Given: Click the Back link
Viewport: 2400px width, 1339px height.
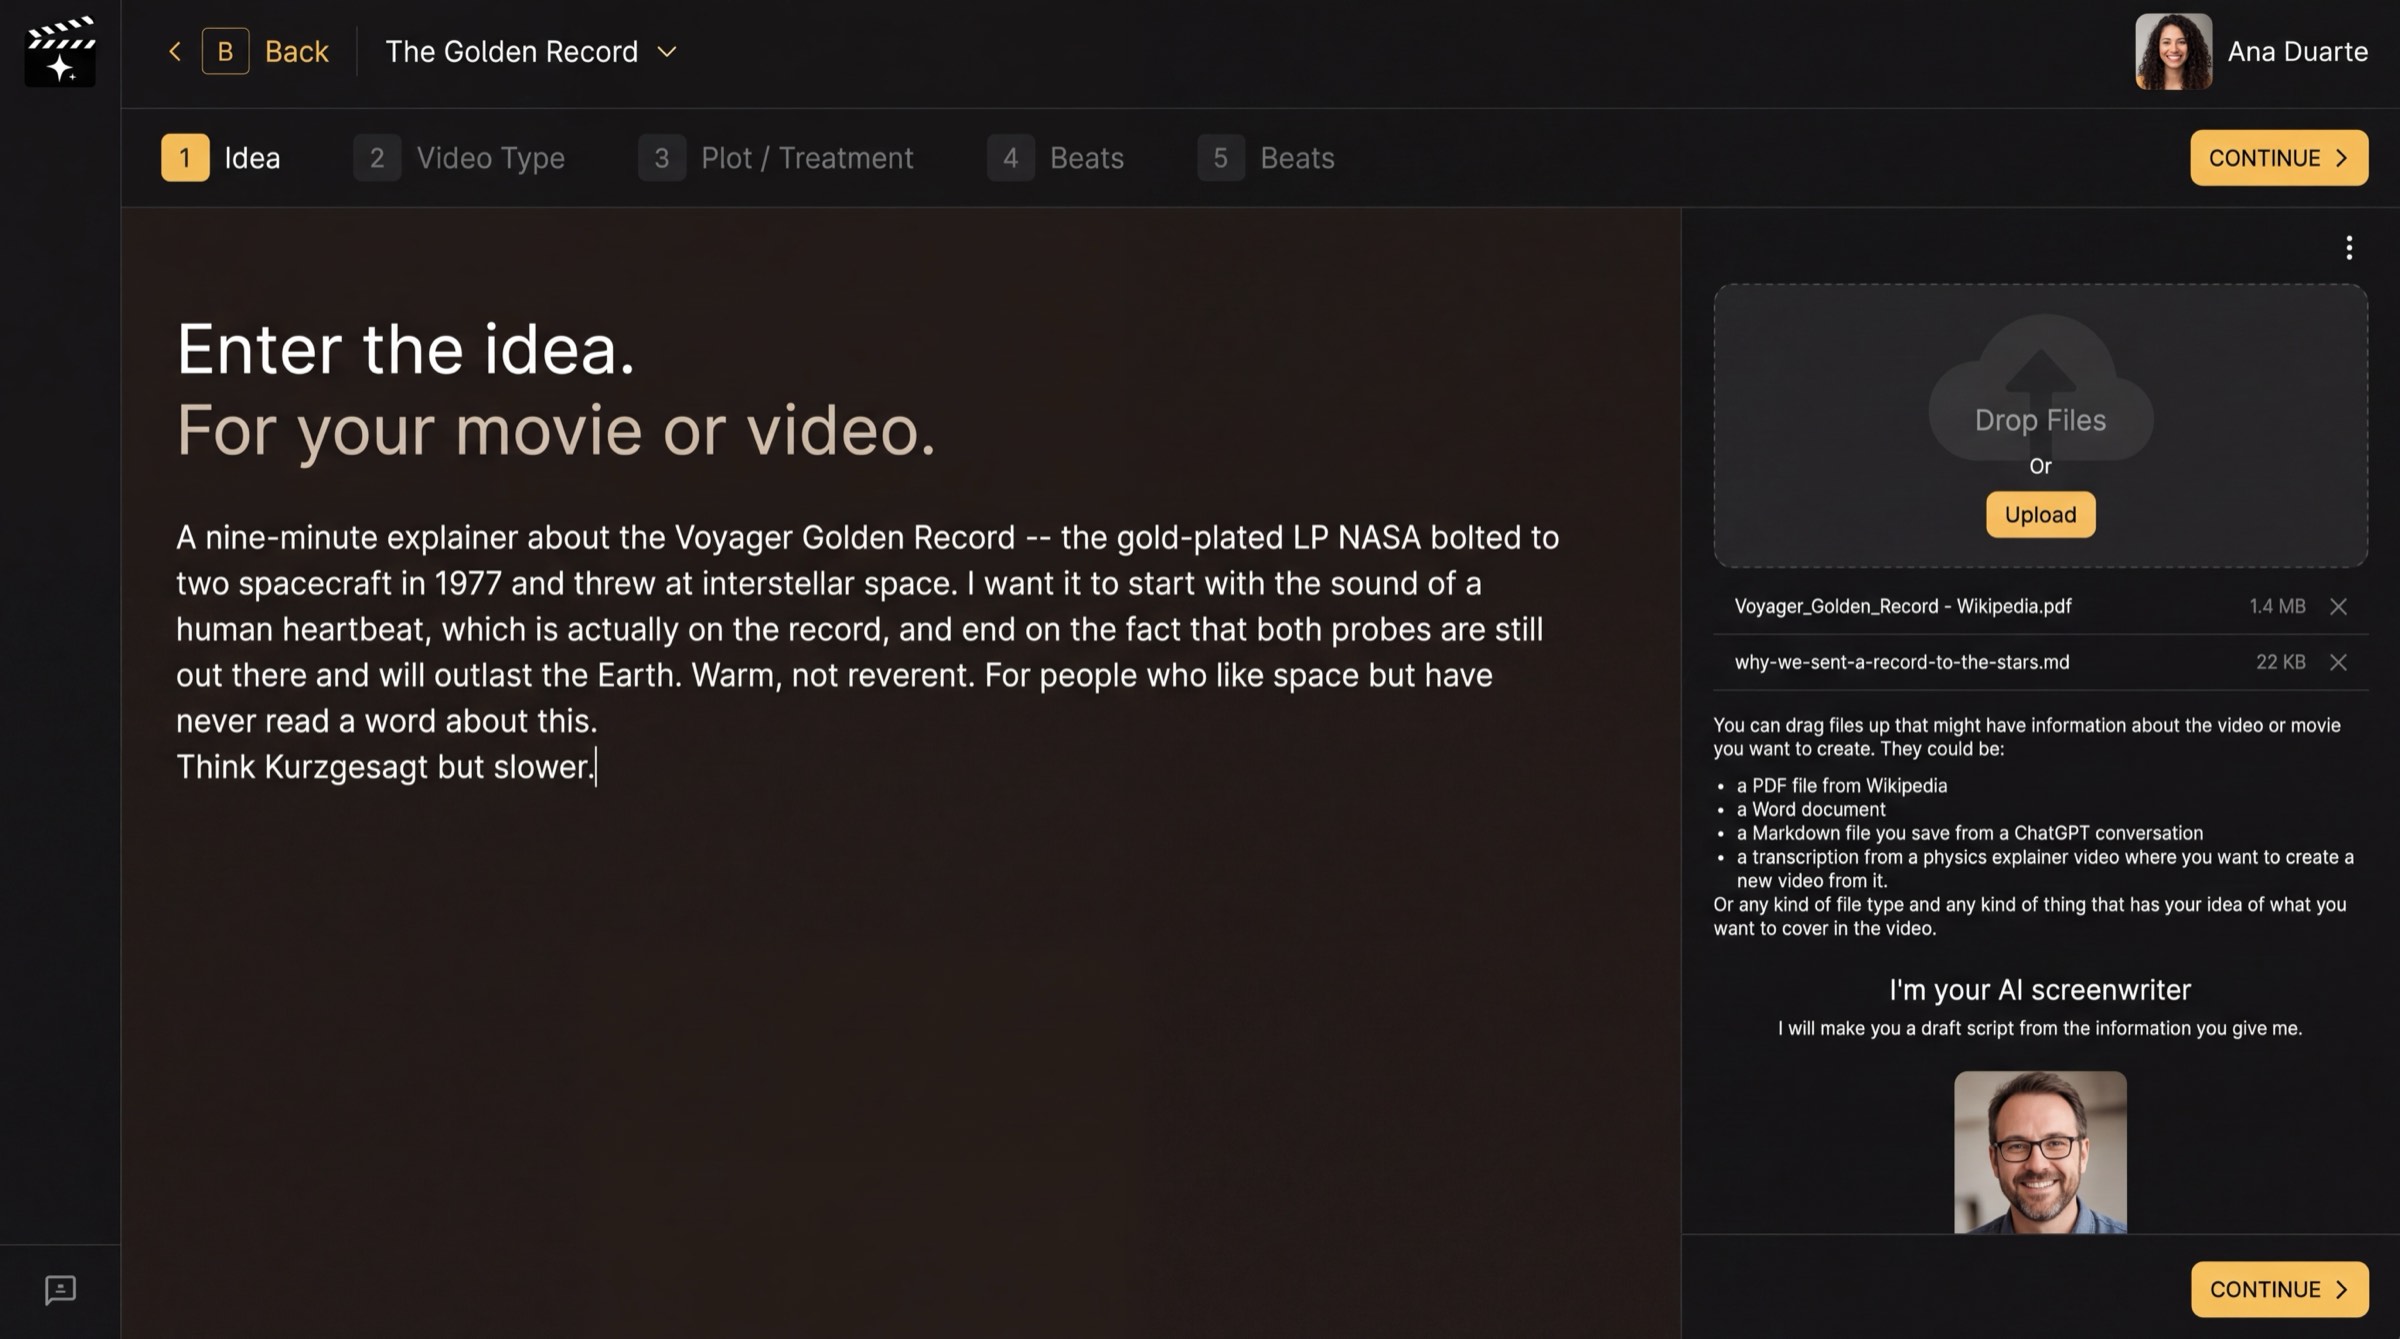Looking at the screenshot, I should point(296,51).
